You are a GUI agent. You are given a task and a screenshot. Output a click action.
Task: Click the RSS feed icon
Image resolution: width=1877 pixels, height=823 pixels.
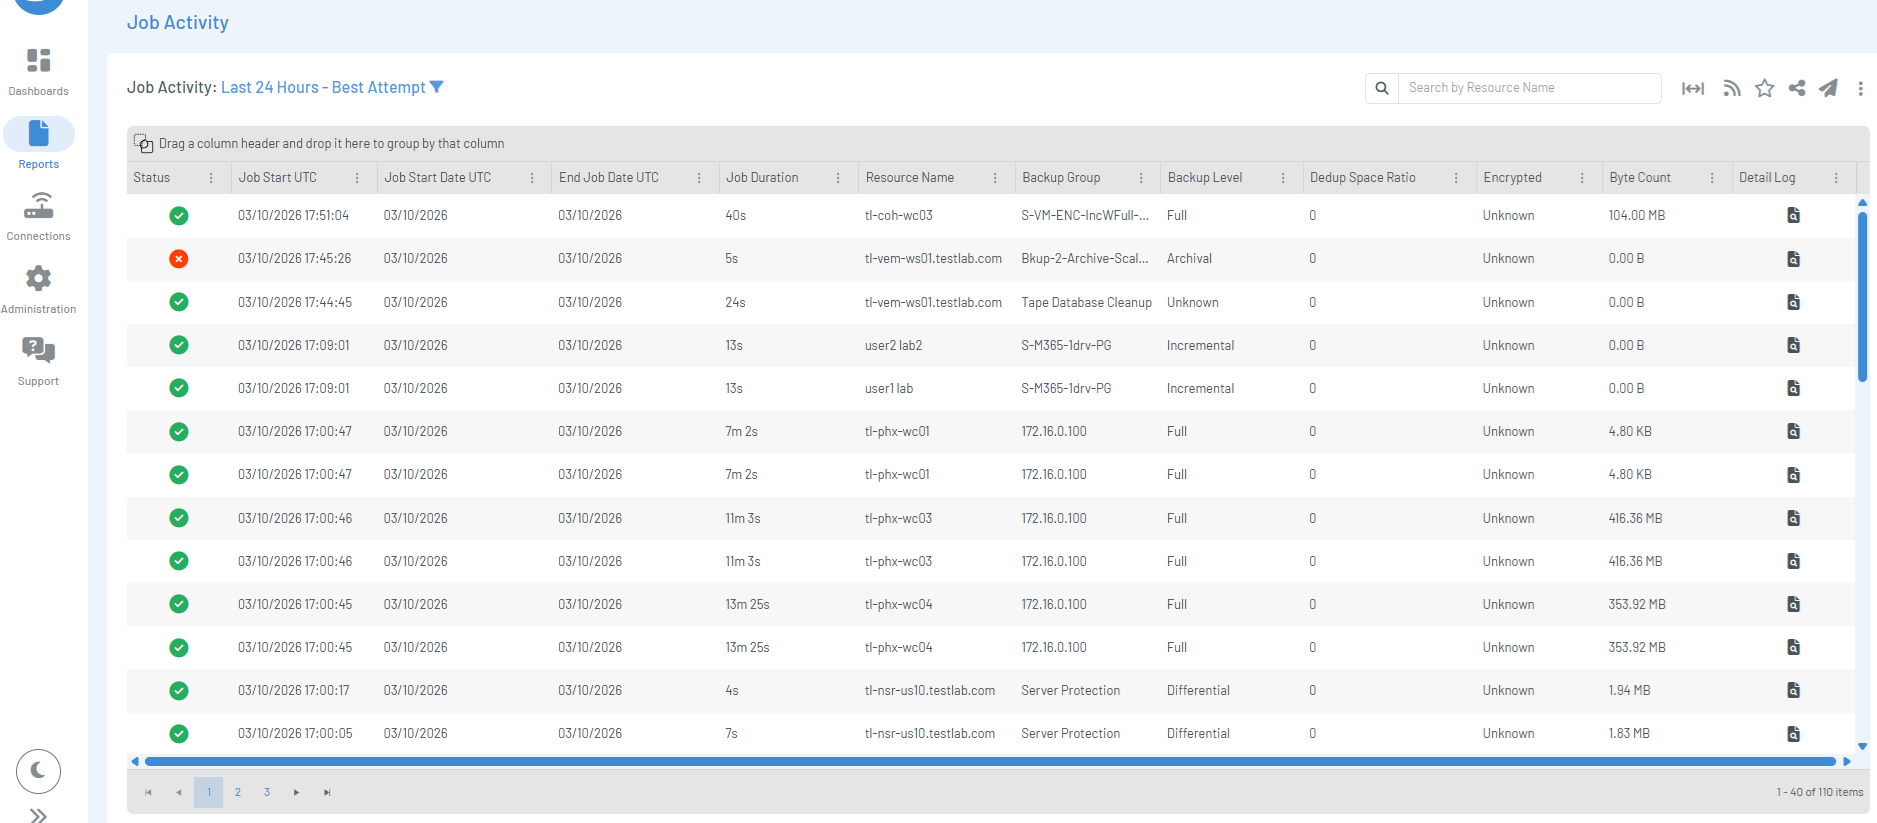coord(1732,88)
